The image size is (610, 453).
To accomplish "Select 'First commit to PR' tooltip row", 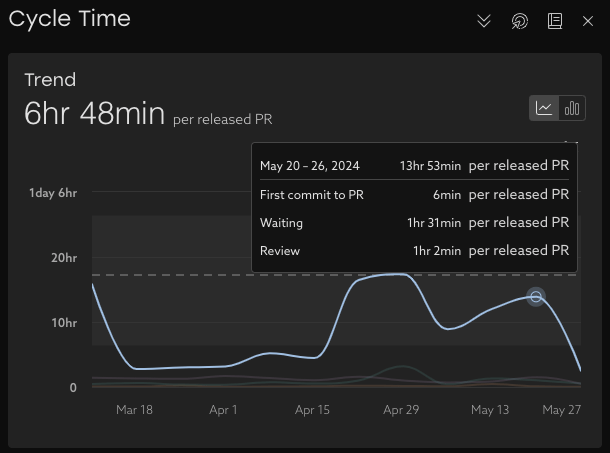I will click(x=414, y=195).
